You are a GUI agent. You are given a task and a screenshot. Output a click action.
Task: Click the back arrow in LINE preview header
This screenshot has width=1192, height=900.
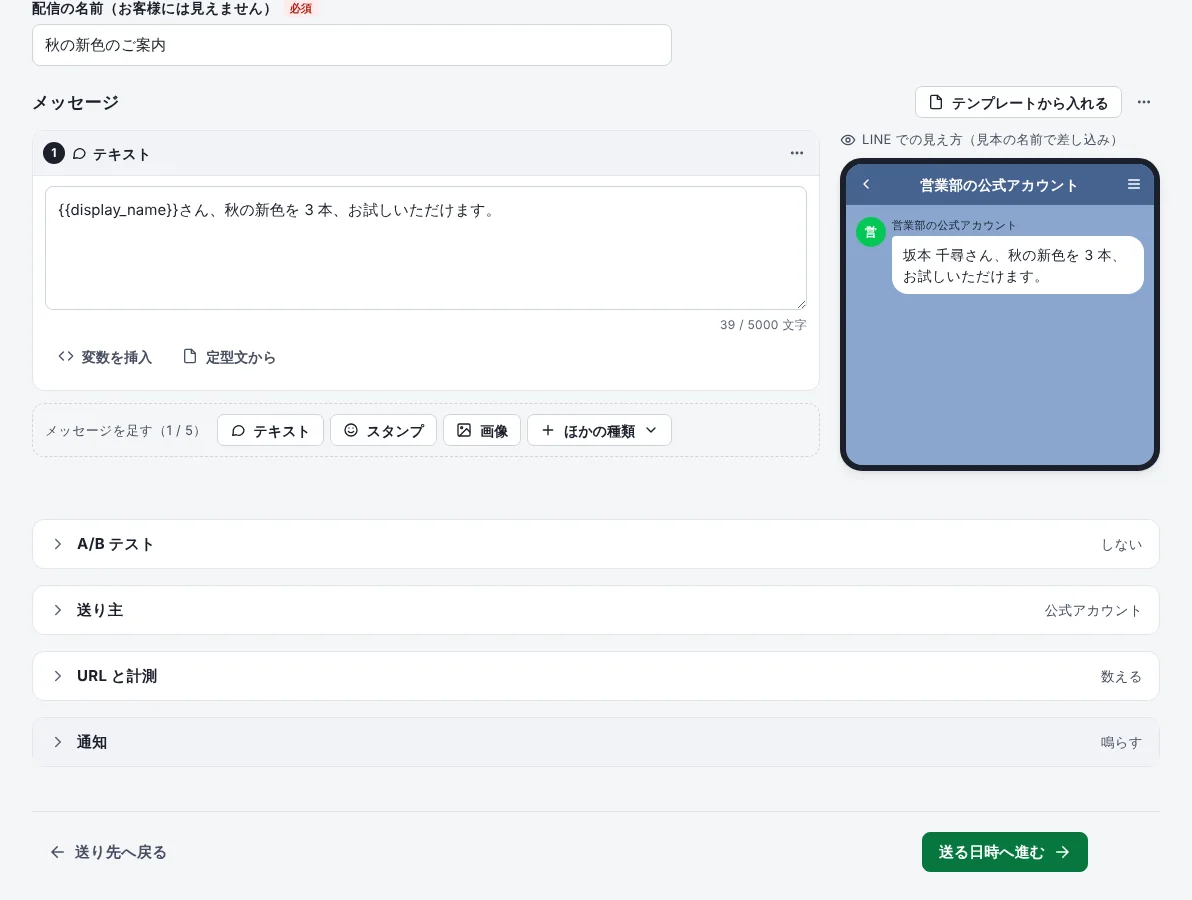tap(866, 185)
